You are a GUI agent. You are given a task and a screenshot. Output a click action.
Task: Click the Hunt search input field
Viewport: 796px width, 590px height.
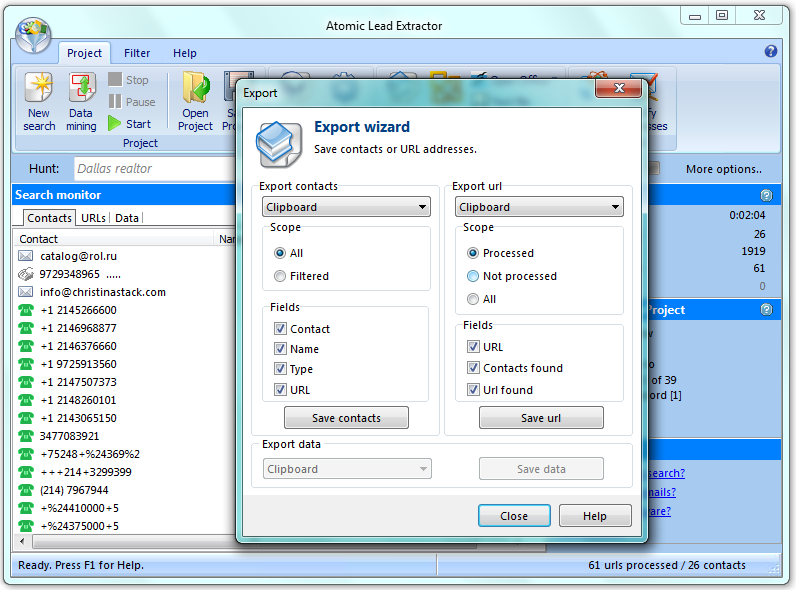click(150, 169)
